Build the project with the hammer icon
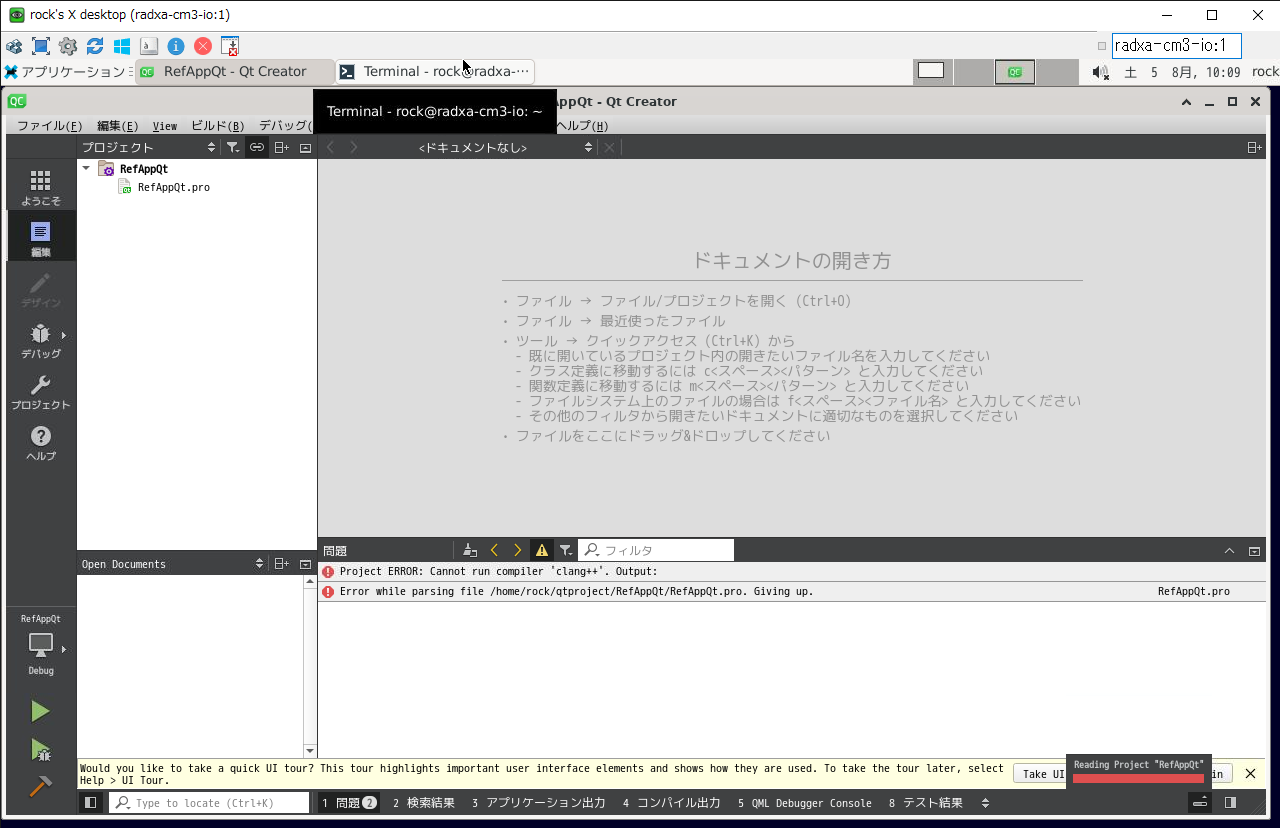Image resolution: width=1280 pixels, height=828 pixels. point(40,786)
